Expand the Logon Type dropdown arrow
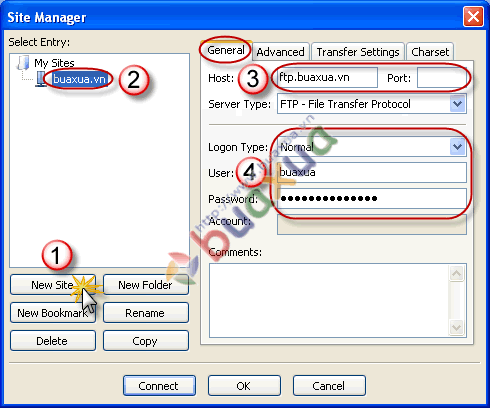 click(x=458, y=147)
